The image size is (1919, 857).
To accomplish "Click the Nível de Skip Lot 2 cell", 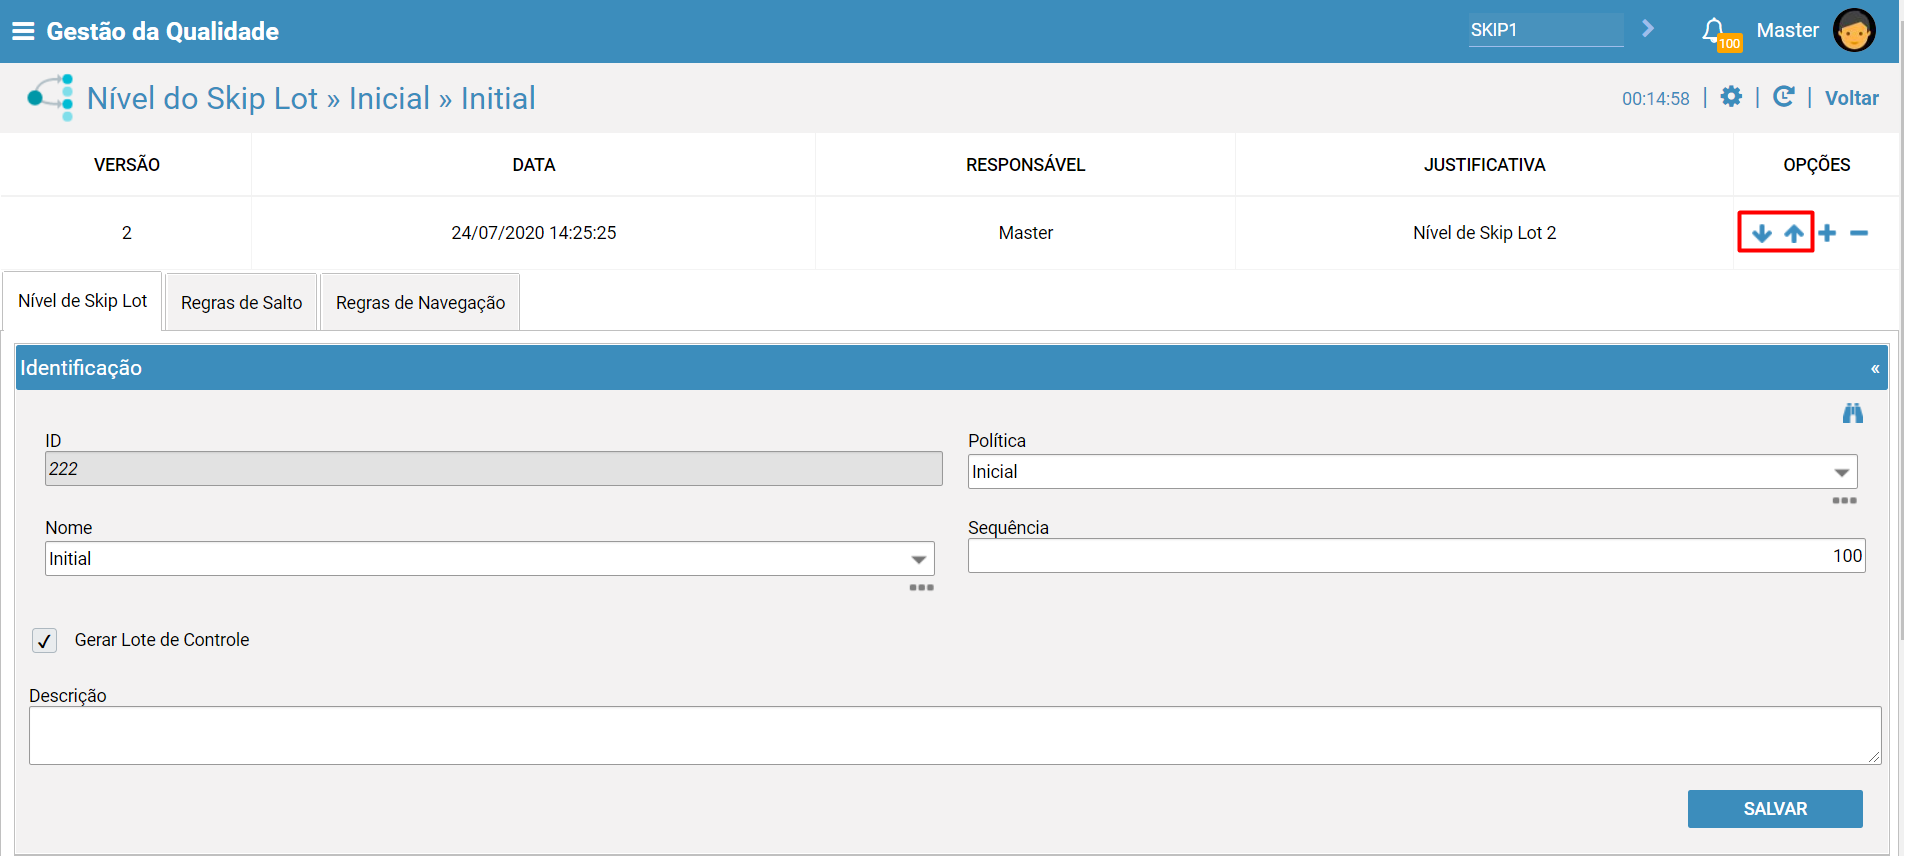I will (x=1484, y=233).
